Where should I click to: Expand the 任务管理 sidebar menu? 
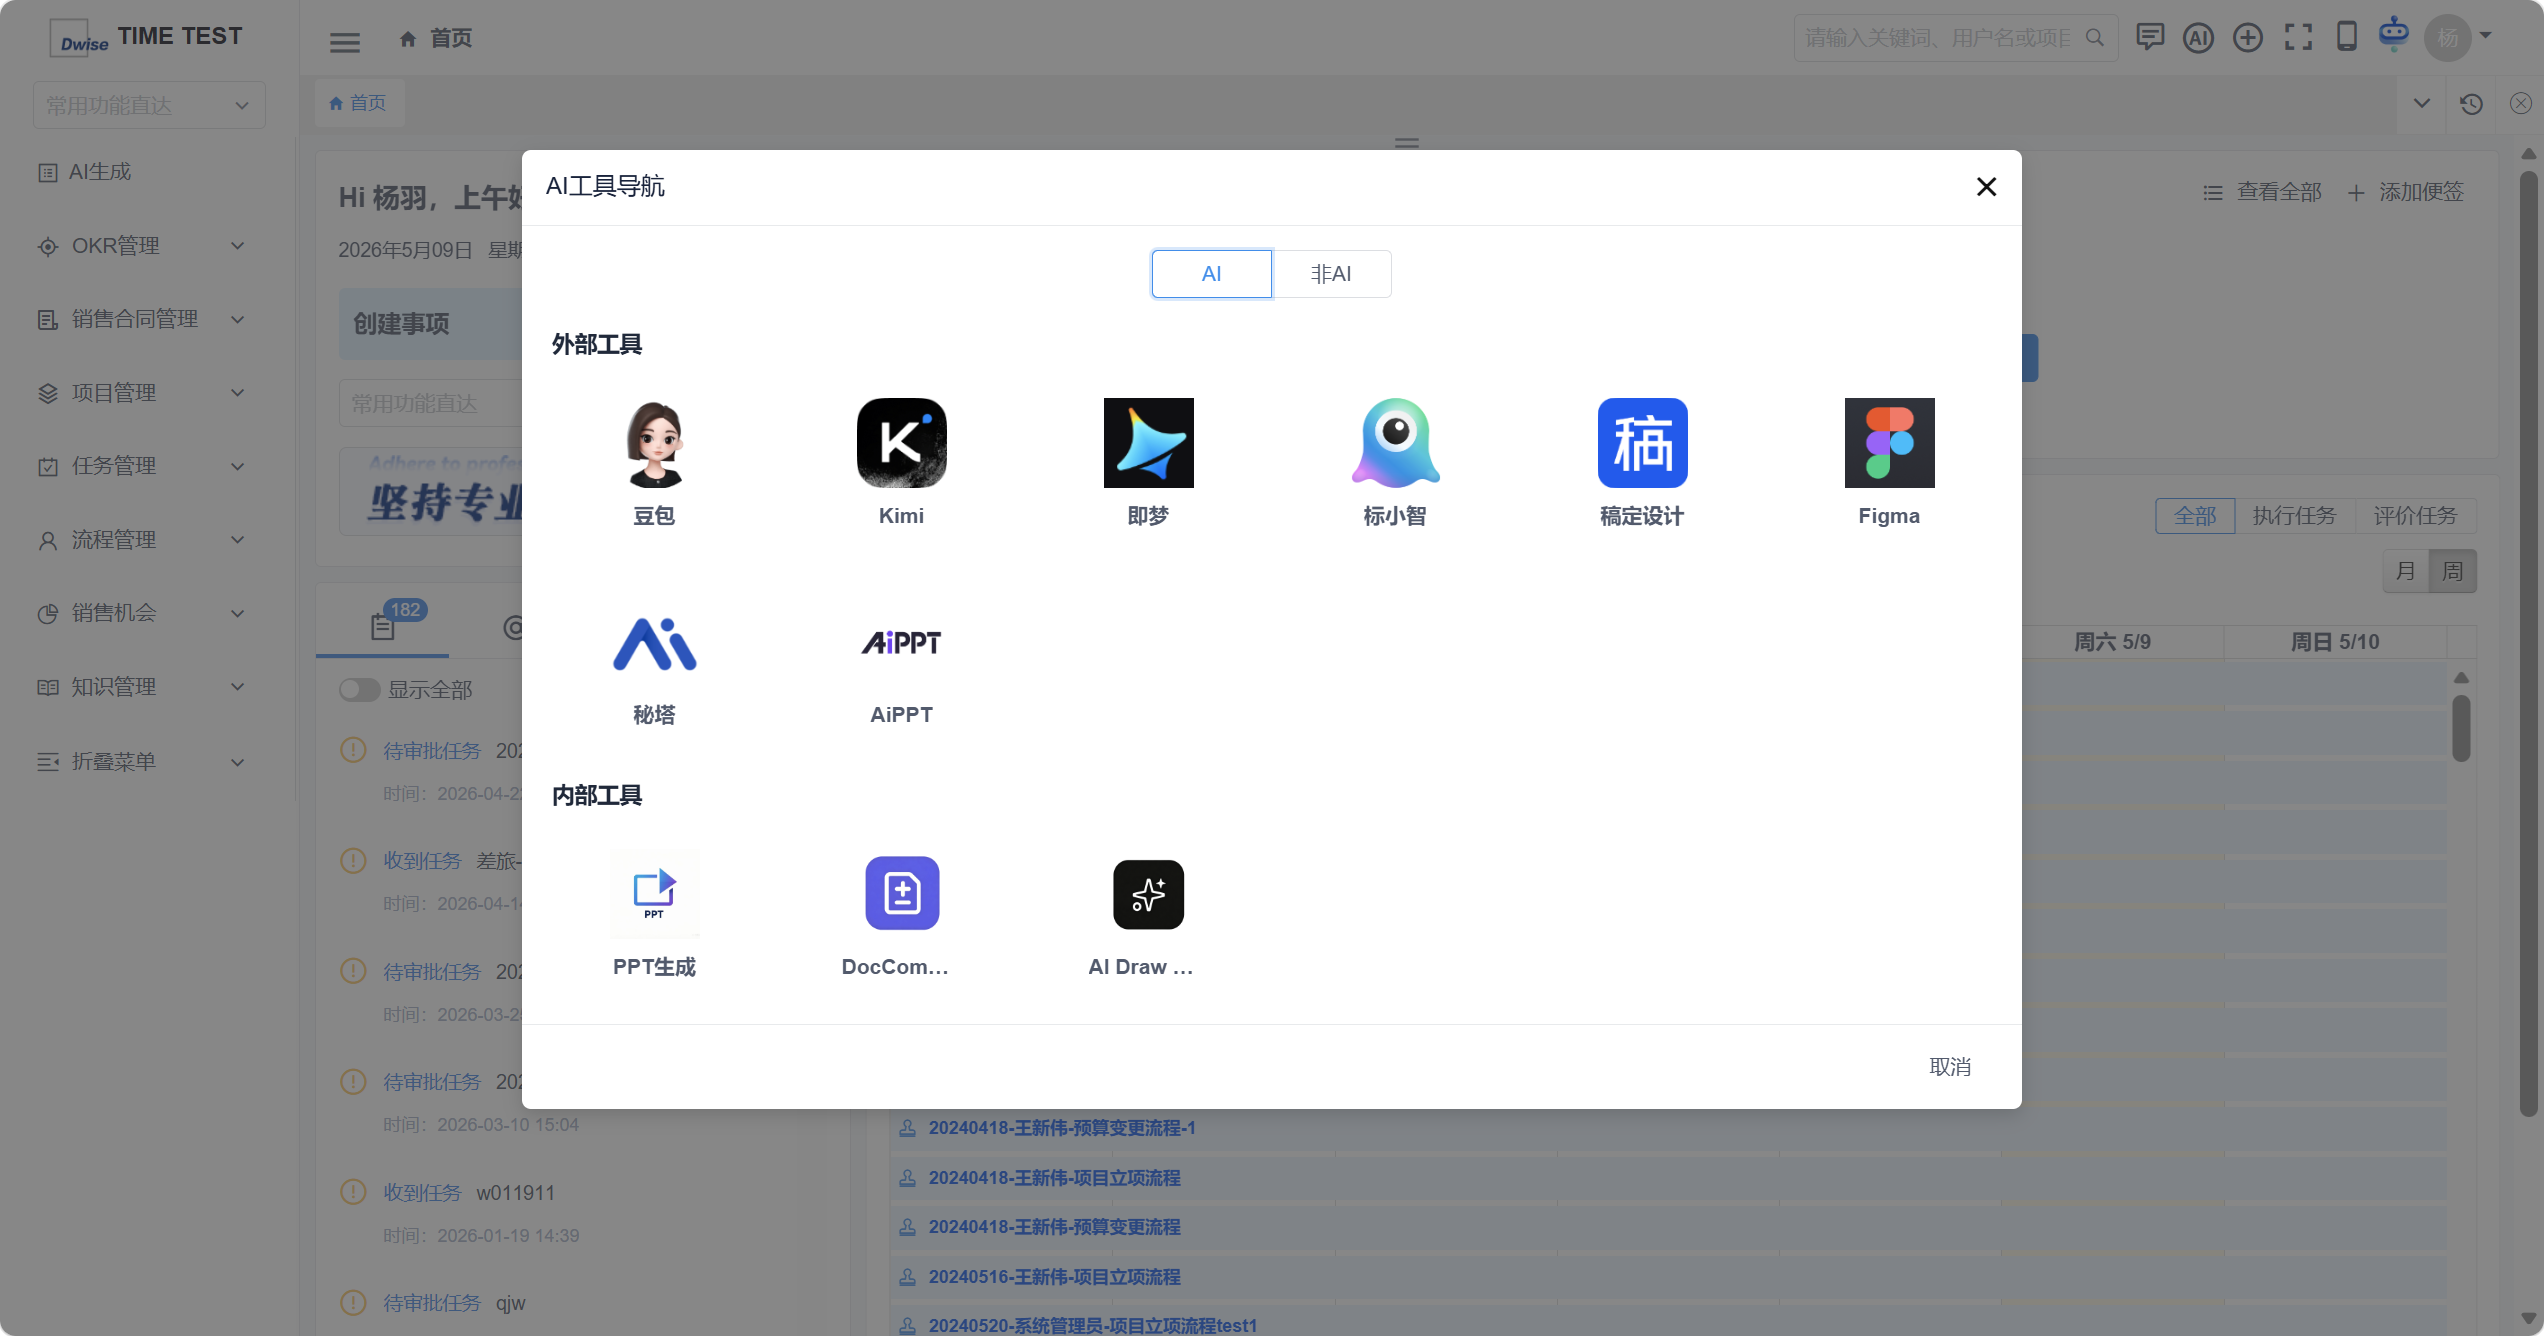(x=140, y=466)
